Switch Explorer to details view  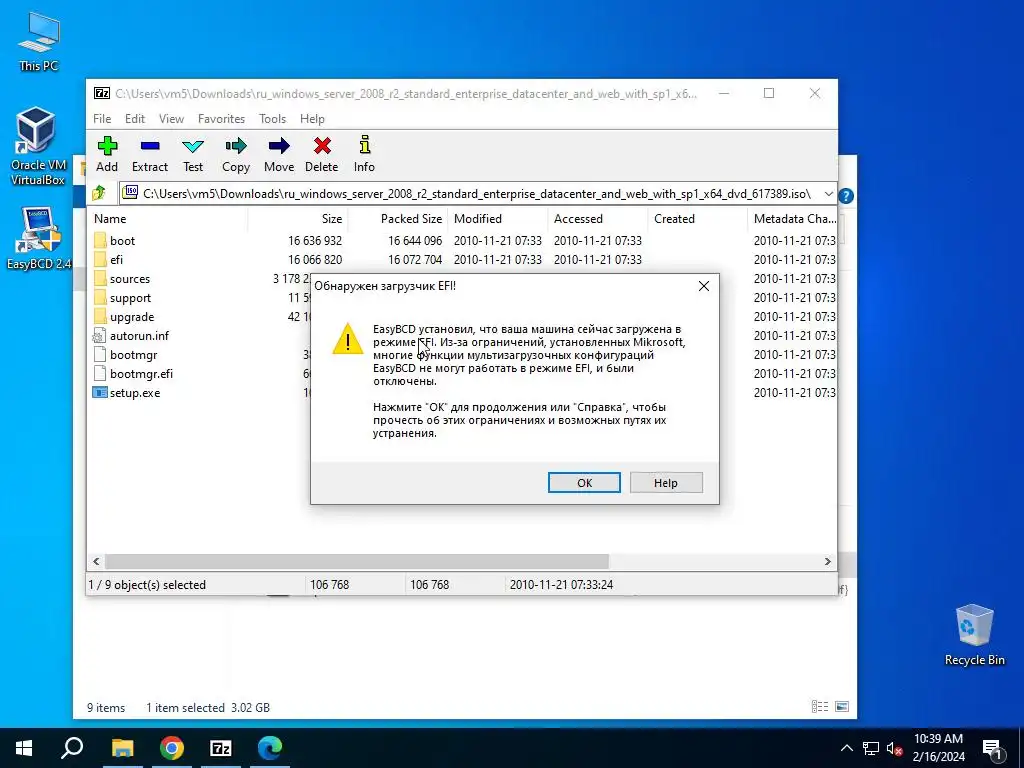(820, 707)
